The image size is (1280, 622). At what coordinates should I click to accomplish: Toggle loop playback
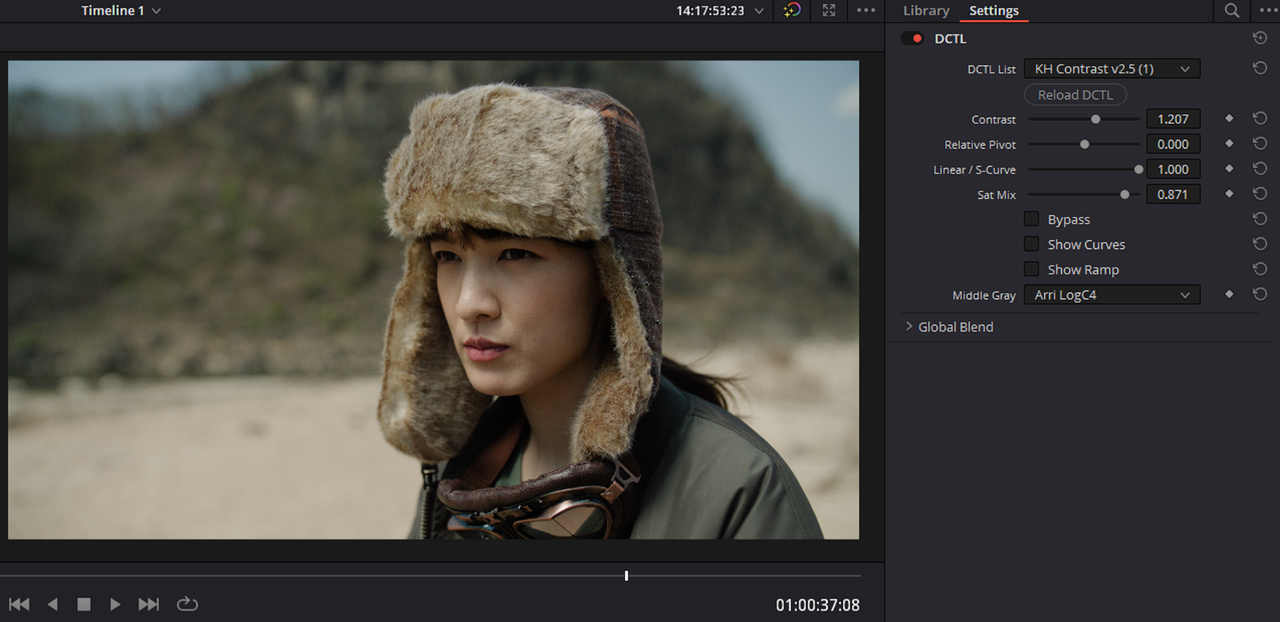pos(187,604)
